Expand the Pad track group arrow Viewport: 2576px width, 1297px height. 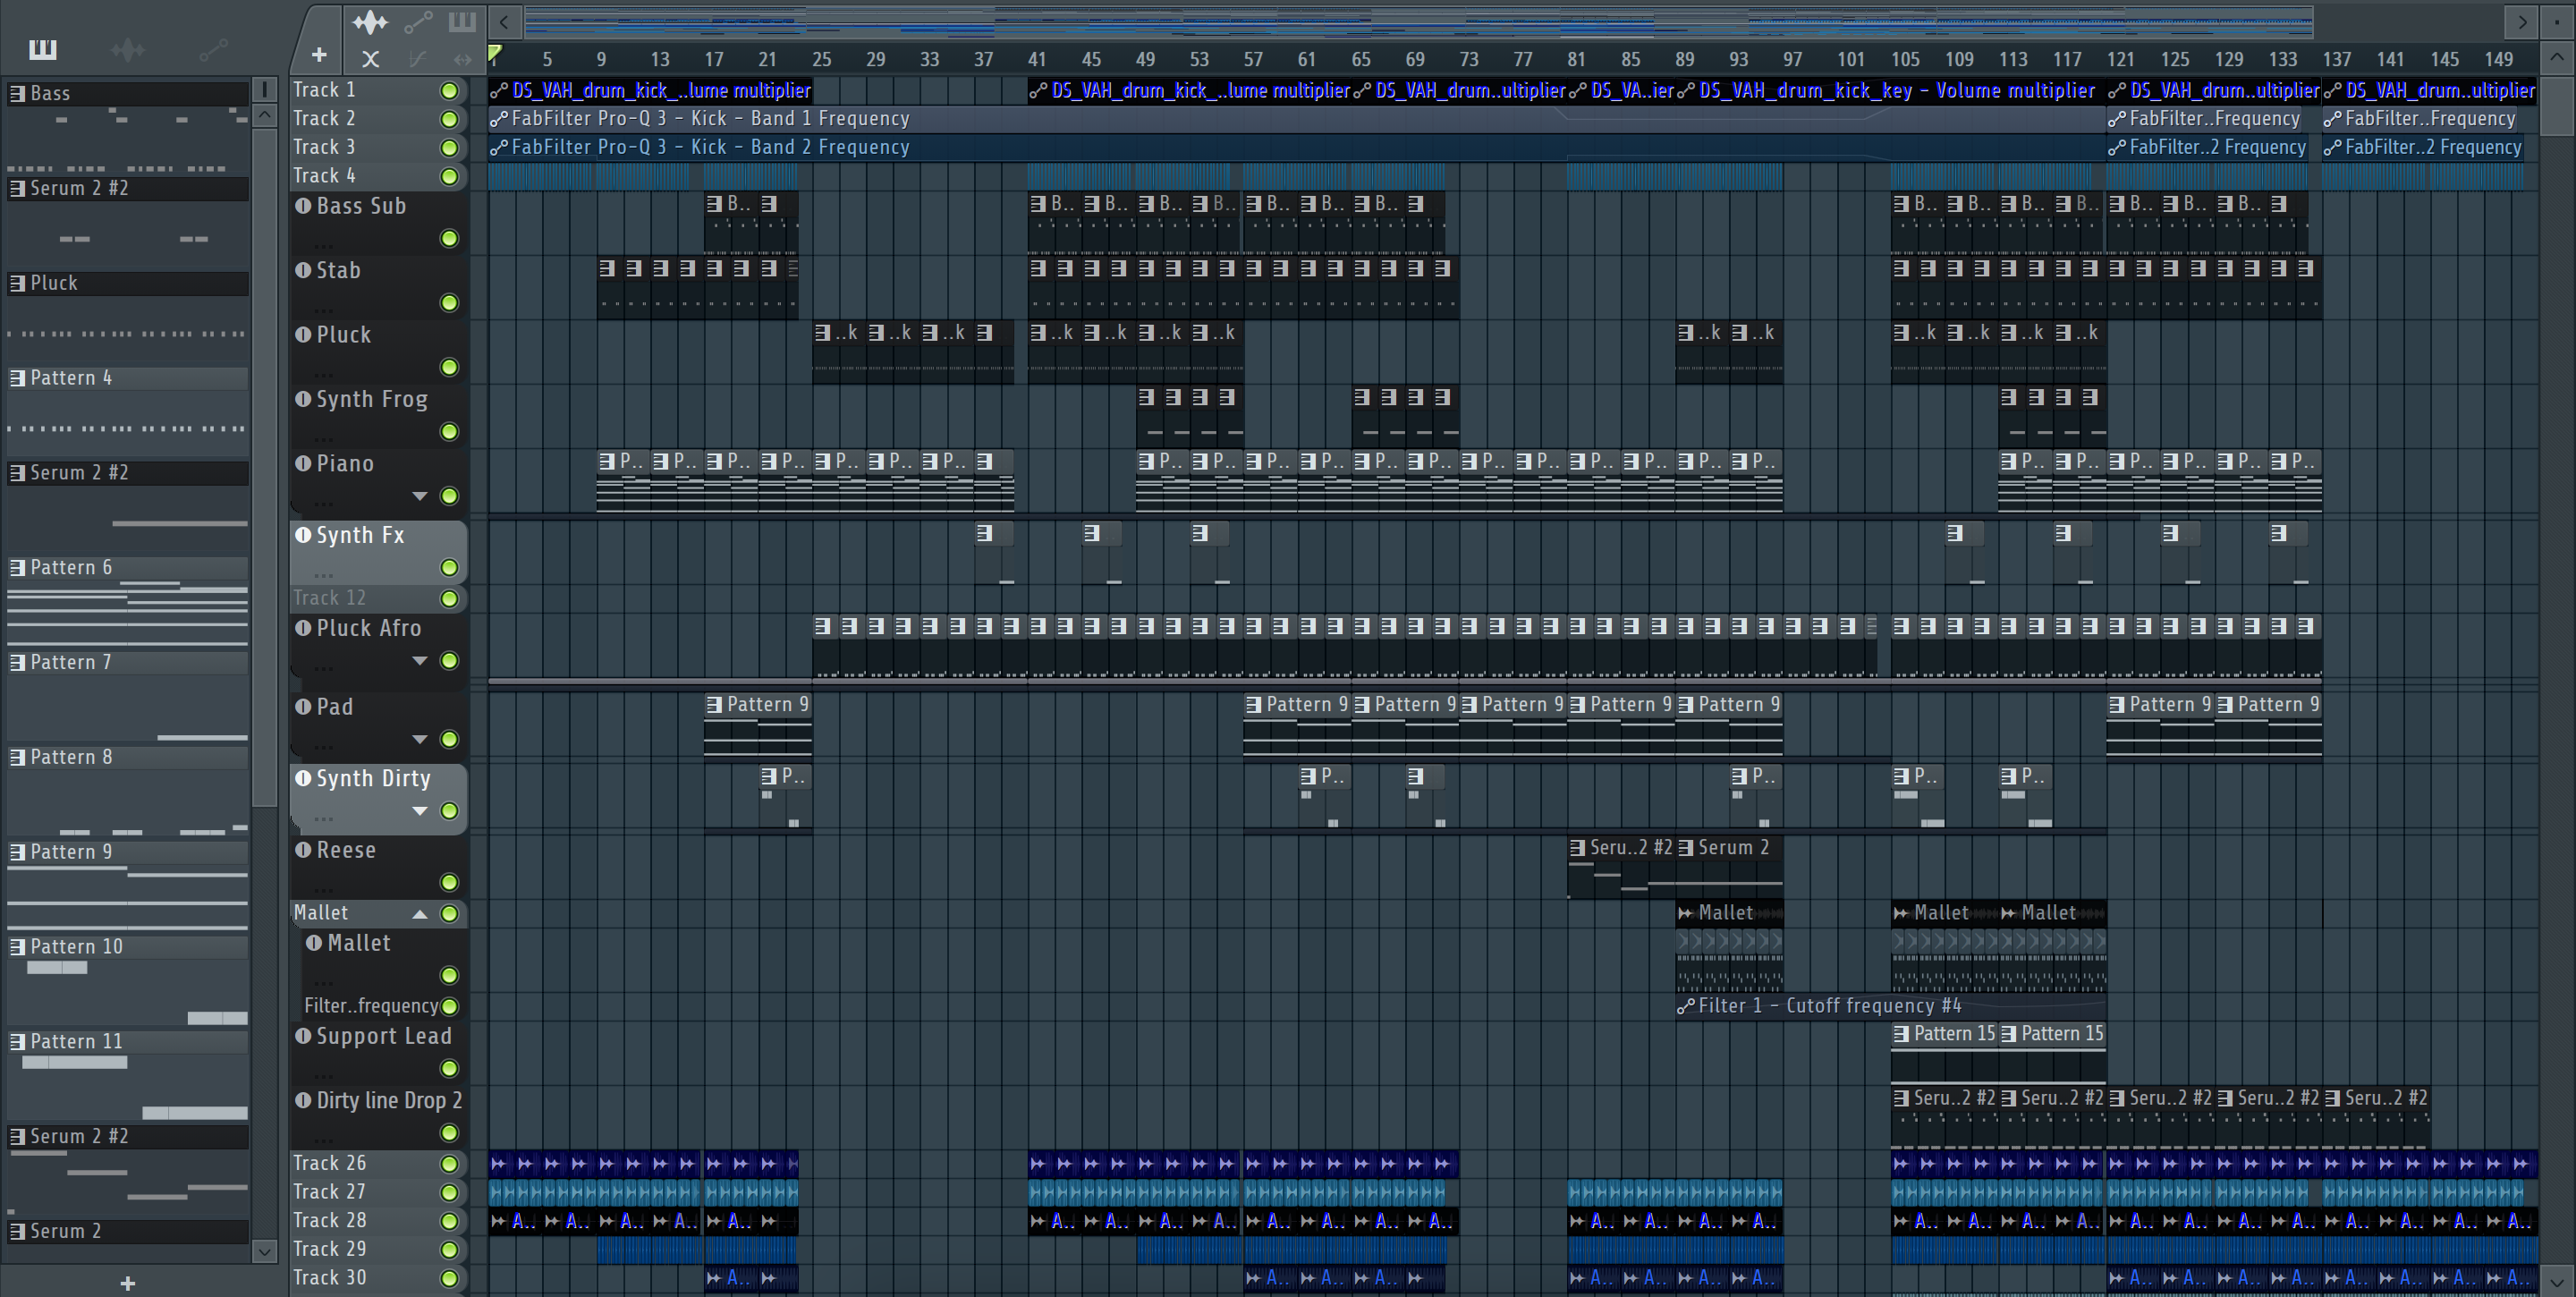click(x=420, y=739)
